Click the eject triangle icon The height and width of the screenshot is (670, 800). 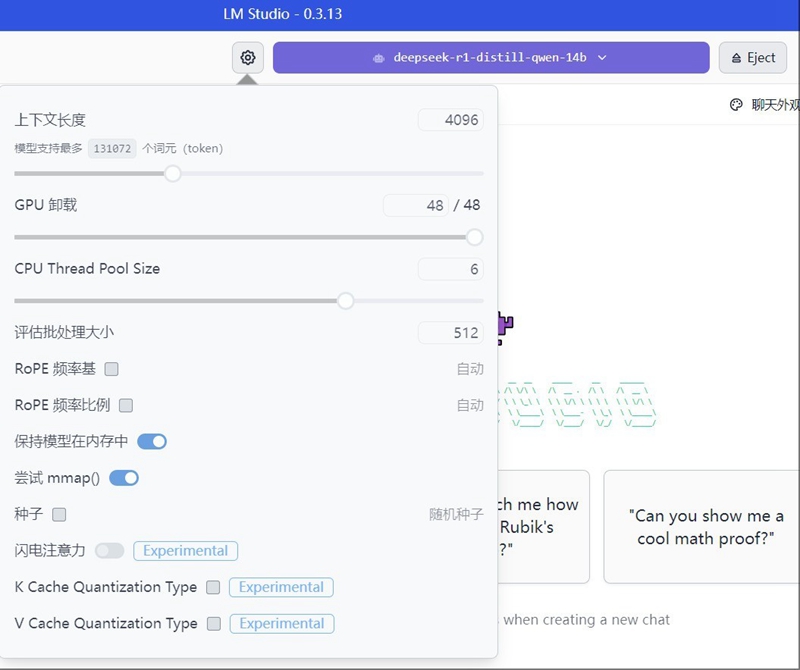(736, 58)
